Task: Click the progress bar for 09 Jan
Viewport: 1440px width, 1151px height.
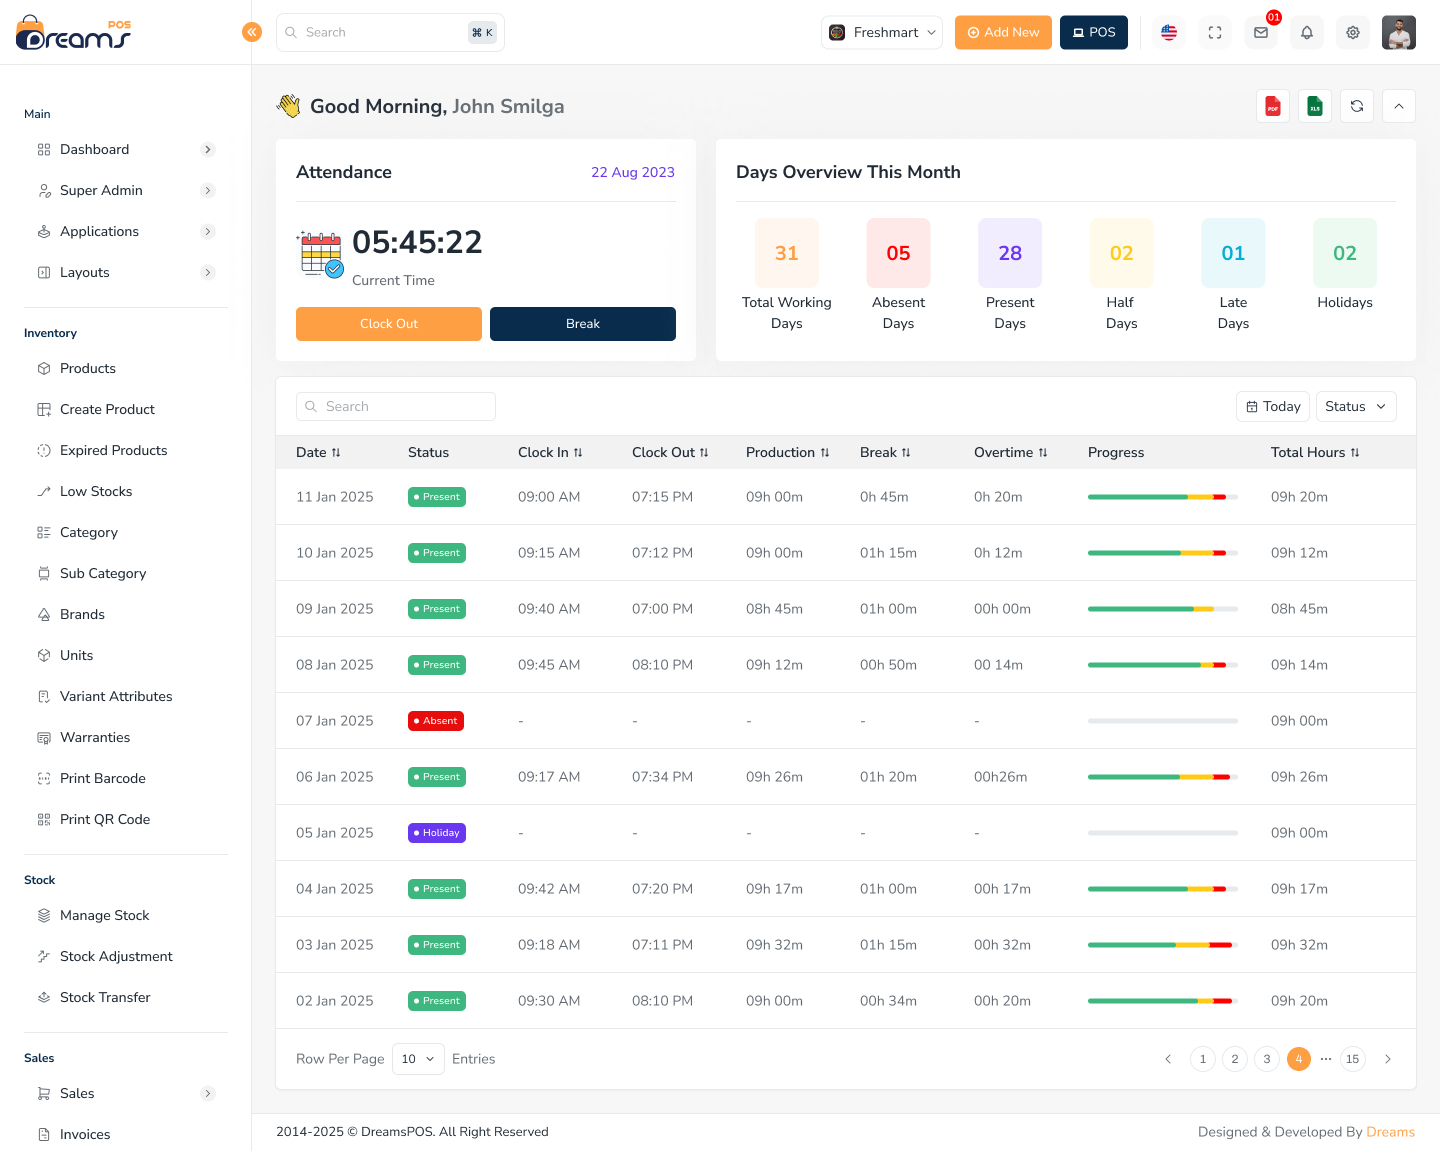Action: tap(1161, 608)
